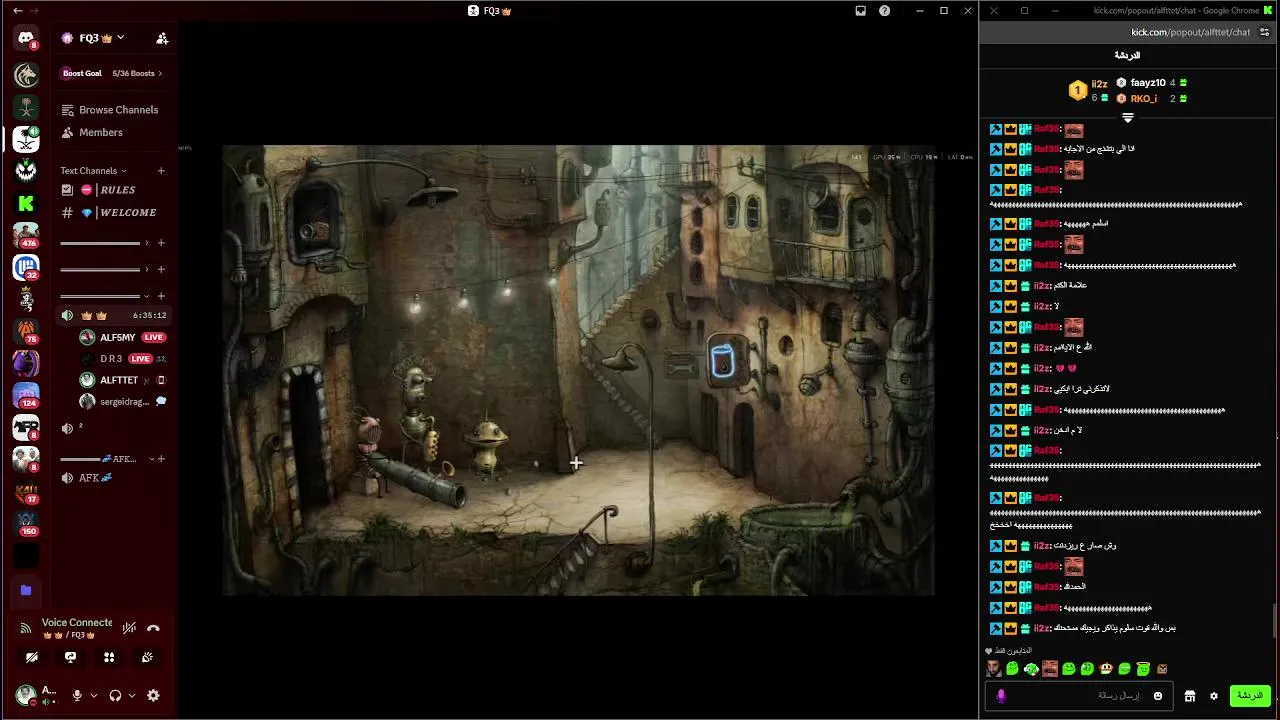Open the RULES channel

coord(110,190)
